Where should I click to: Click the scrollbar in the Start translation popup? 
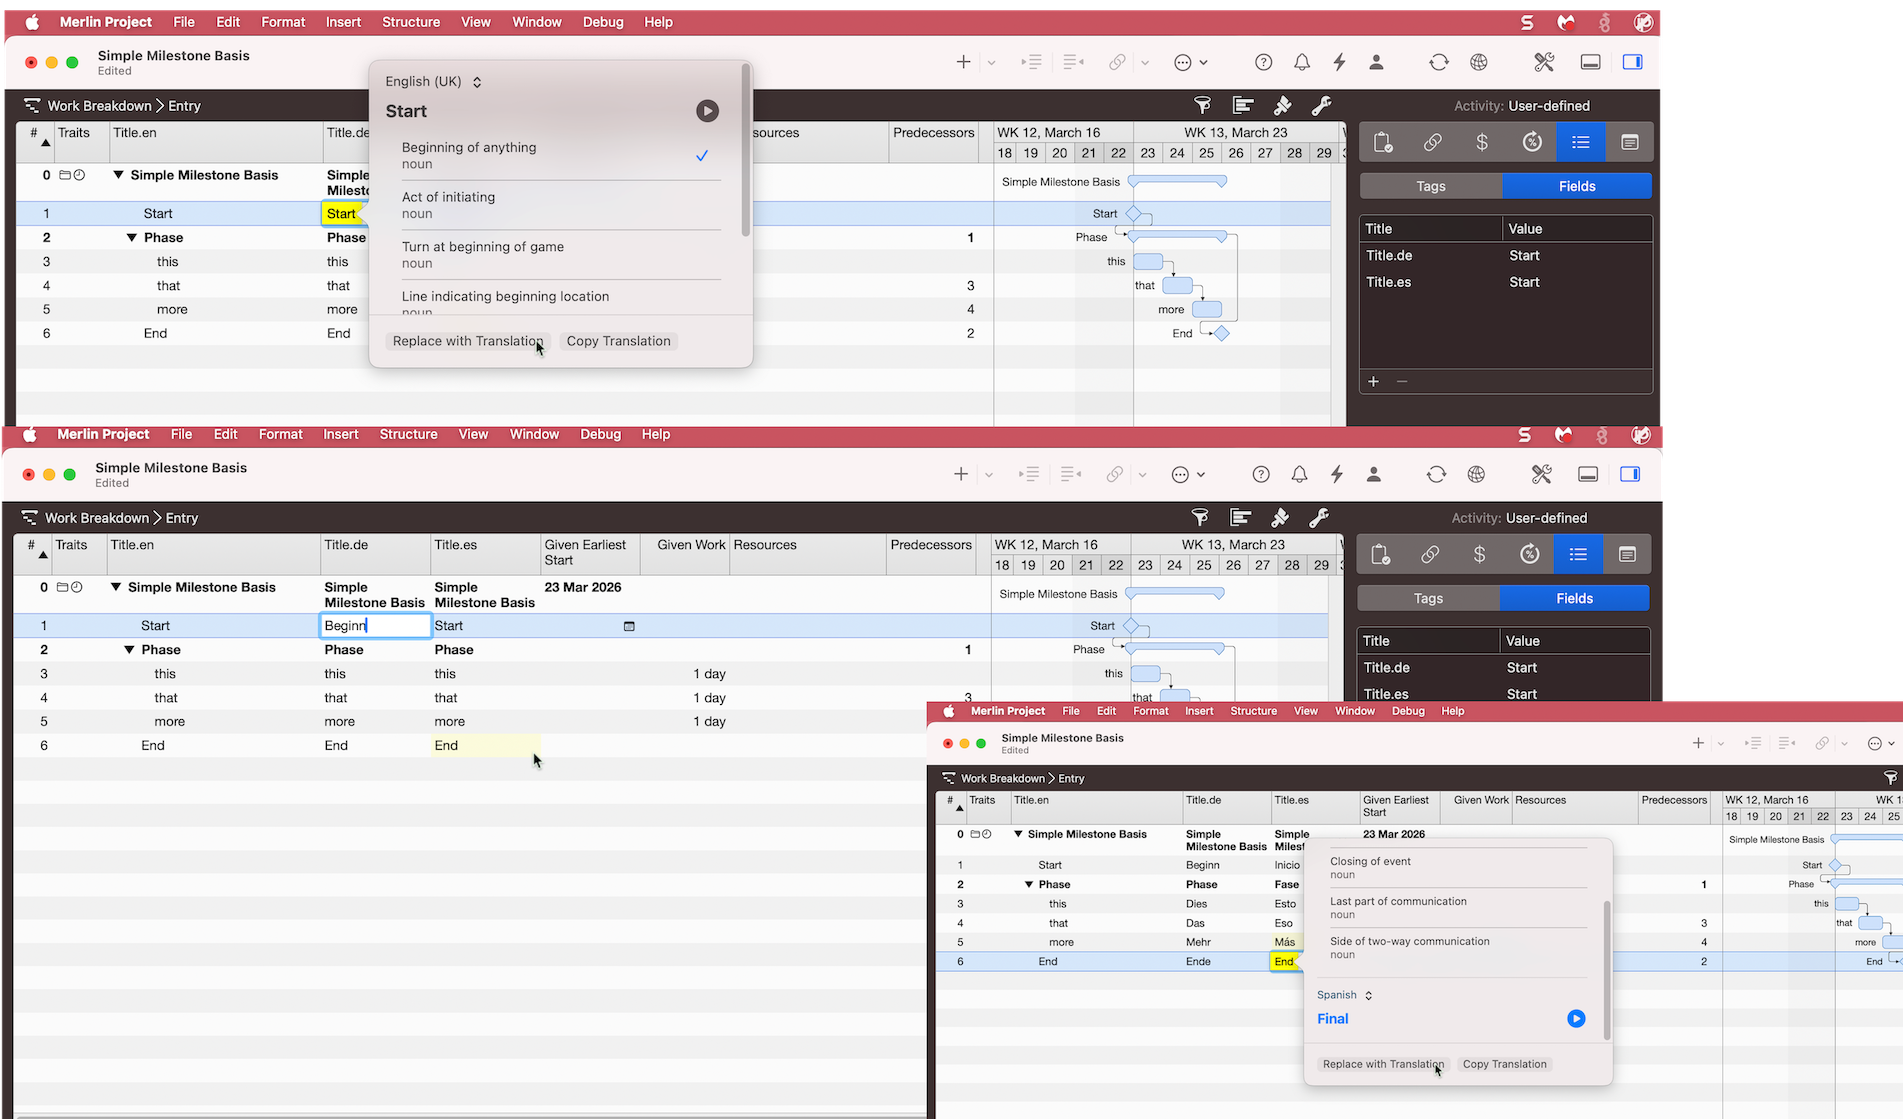[745, 150]
